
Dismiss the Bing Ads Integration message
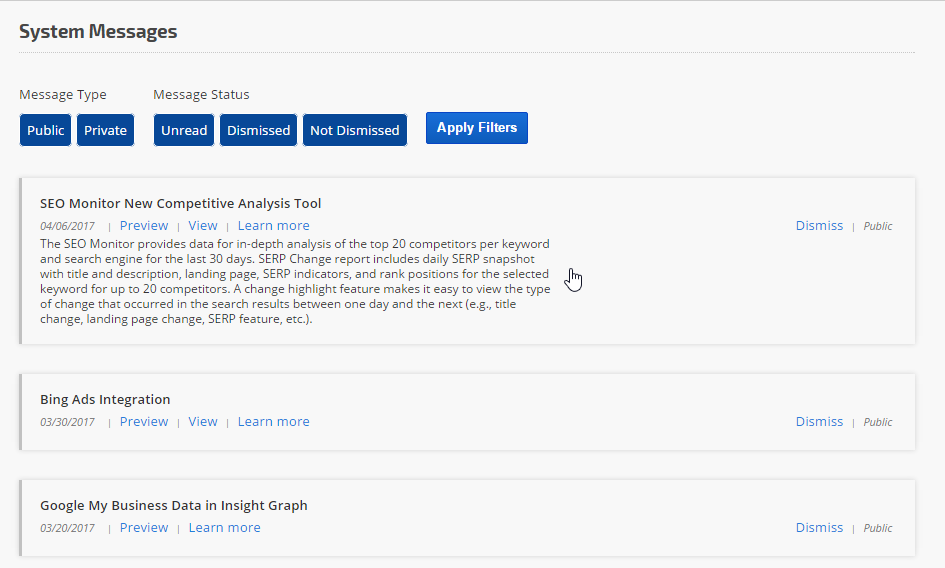(x=819, y=422)
